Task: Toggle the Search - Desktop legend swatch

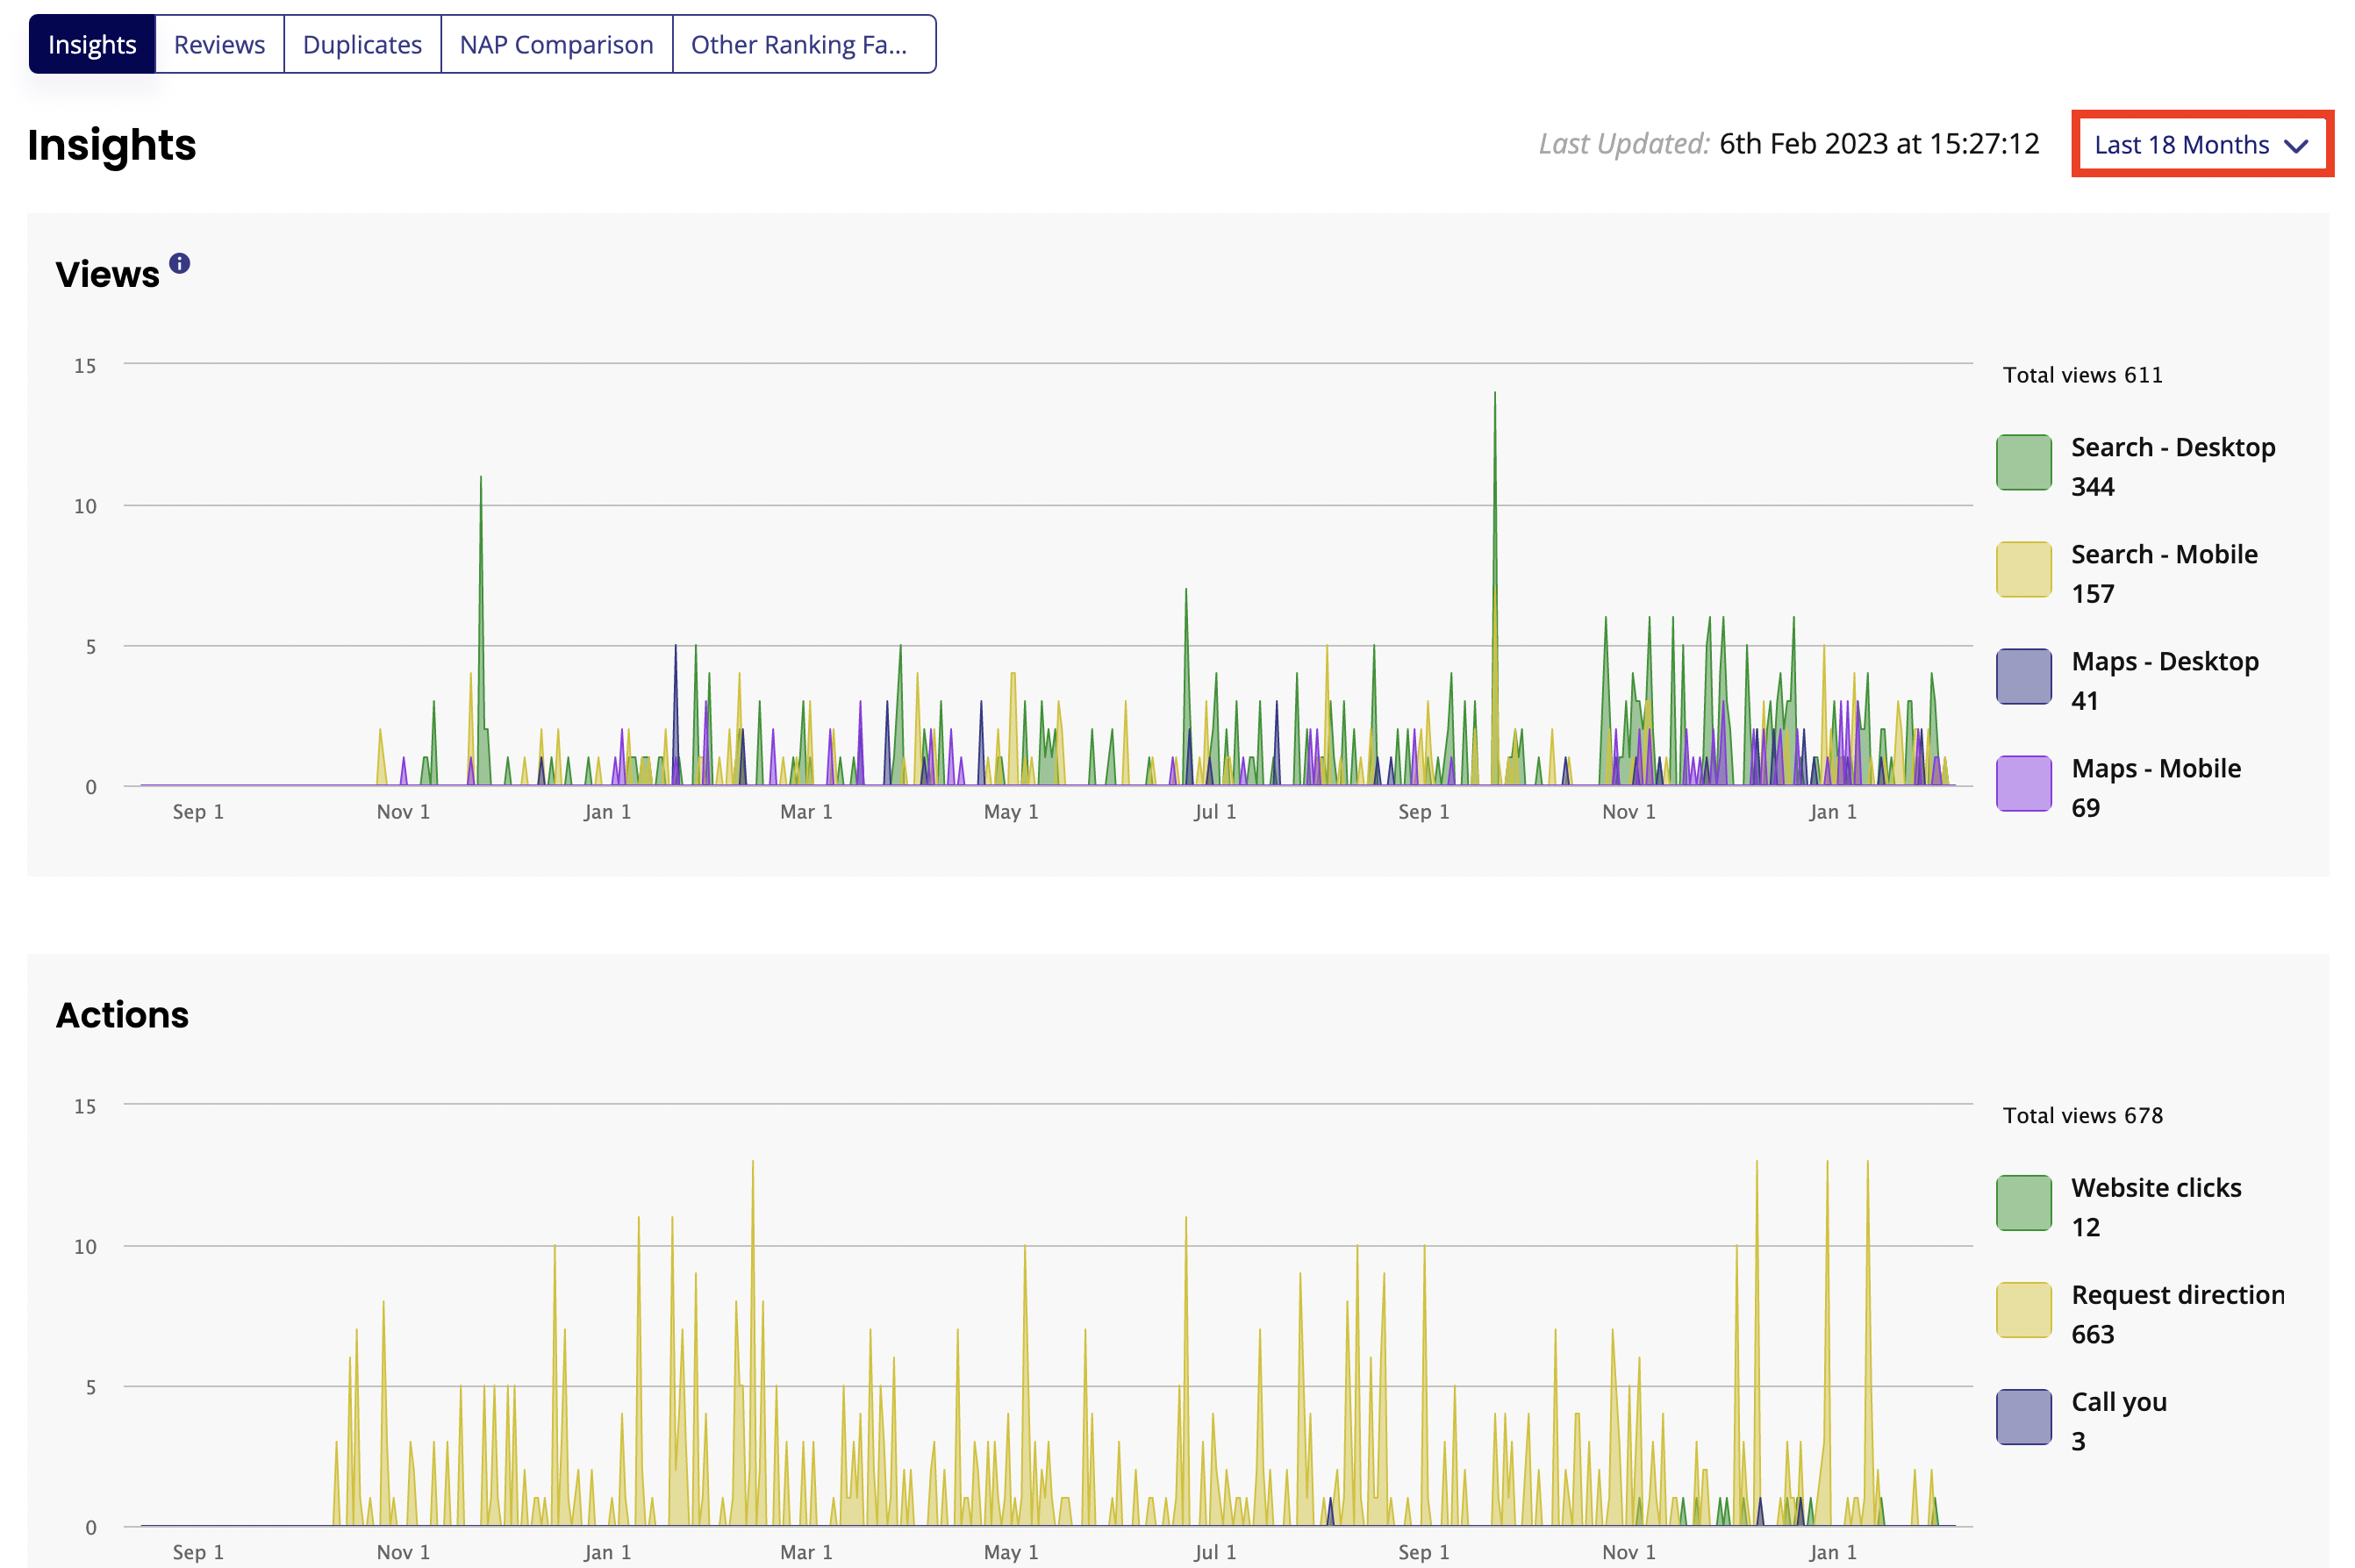Action: tap(2023, 462)
